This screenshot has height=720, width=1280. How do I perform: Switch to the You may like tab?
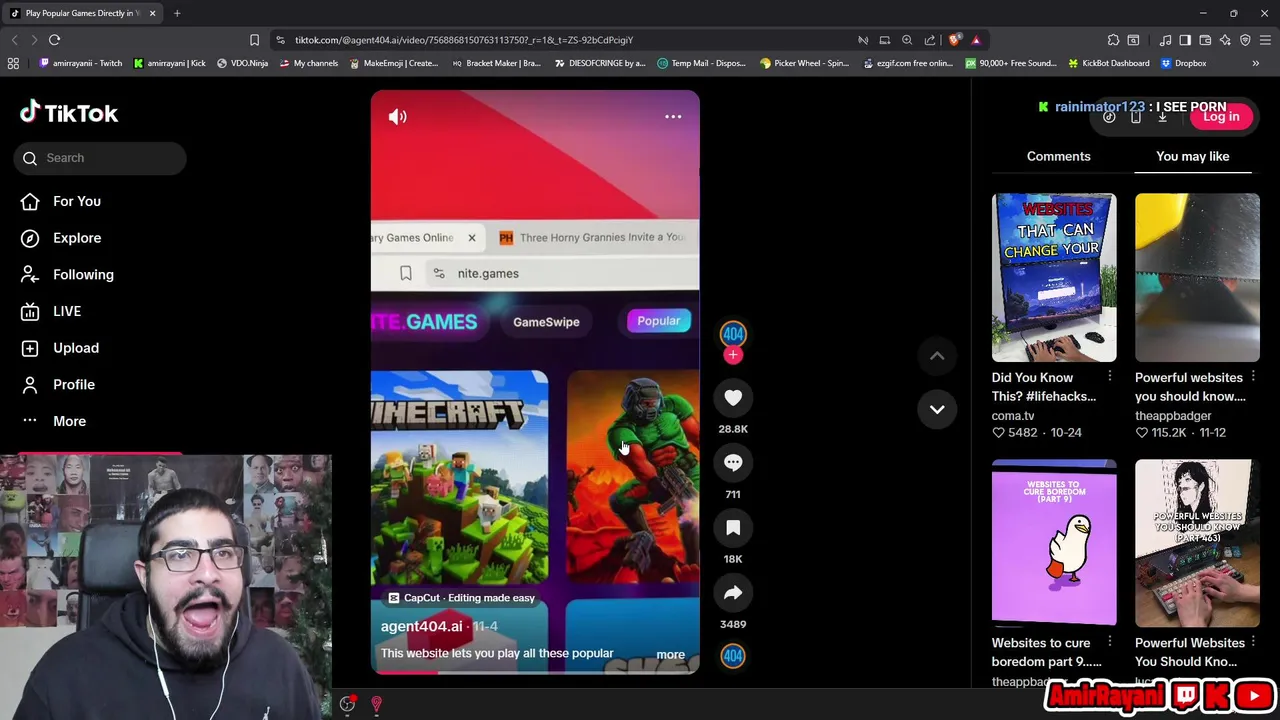tap(1192, 156)
